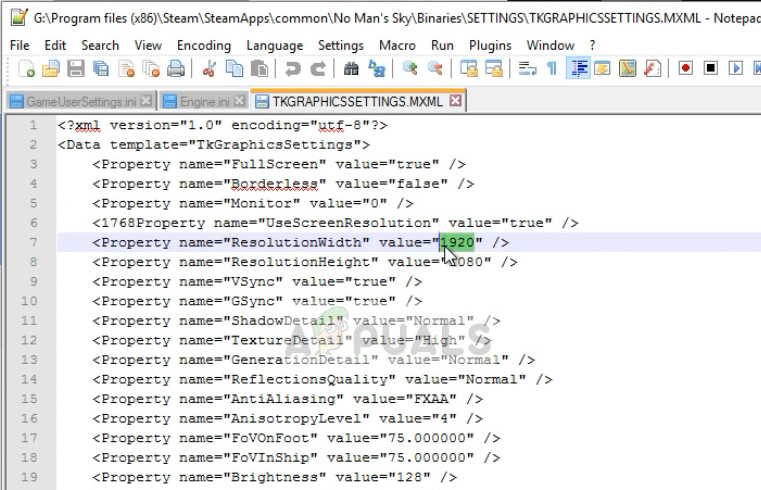
Task: Click the VSync property line
Action: [257, 281]
